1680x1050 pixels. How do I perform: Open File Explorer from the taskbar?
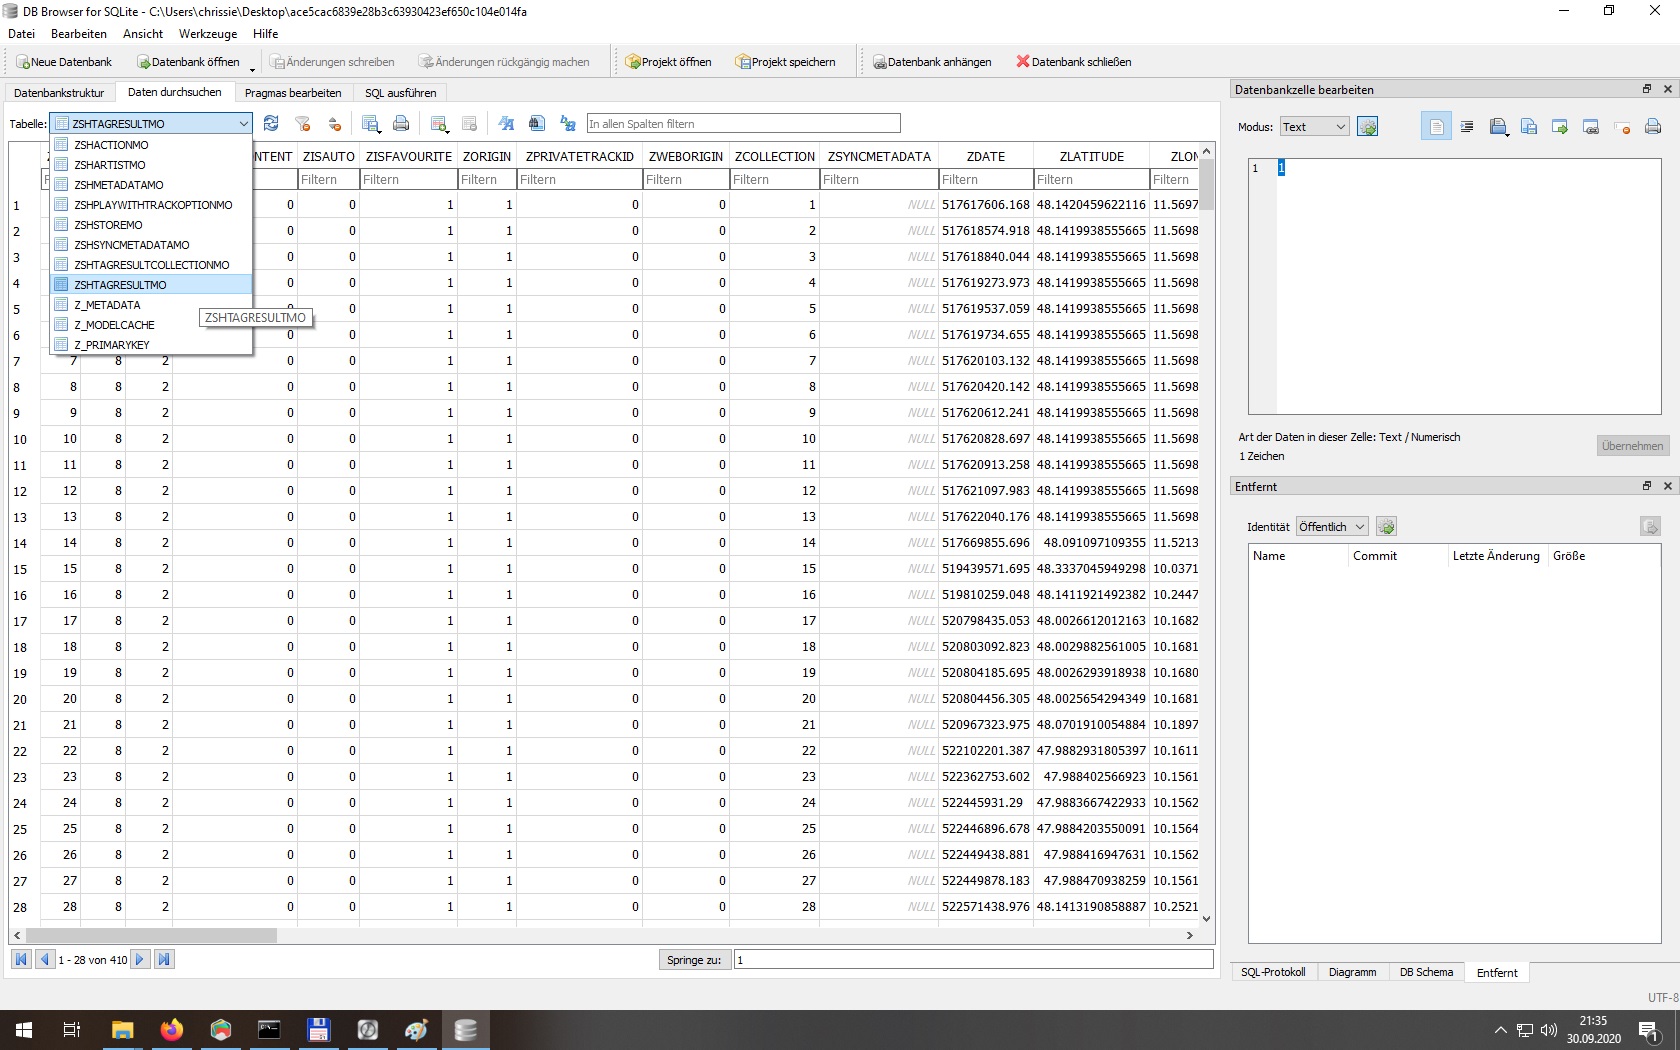tap(122, 1030)
